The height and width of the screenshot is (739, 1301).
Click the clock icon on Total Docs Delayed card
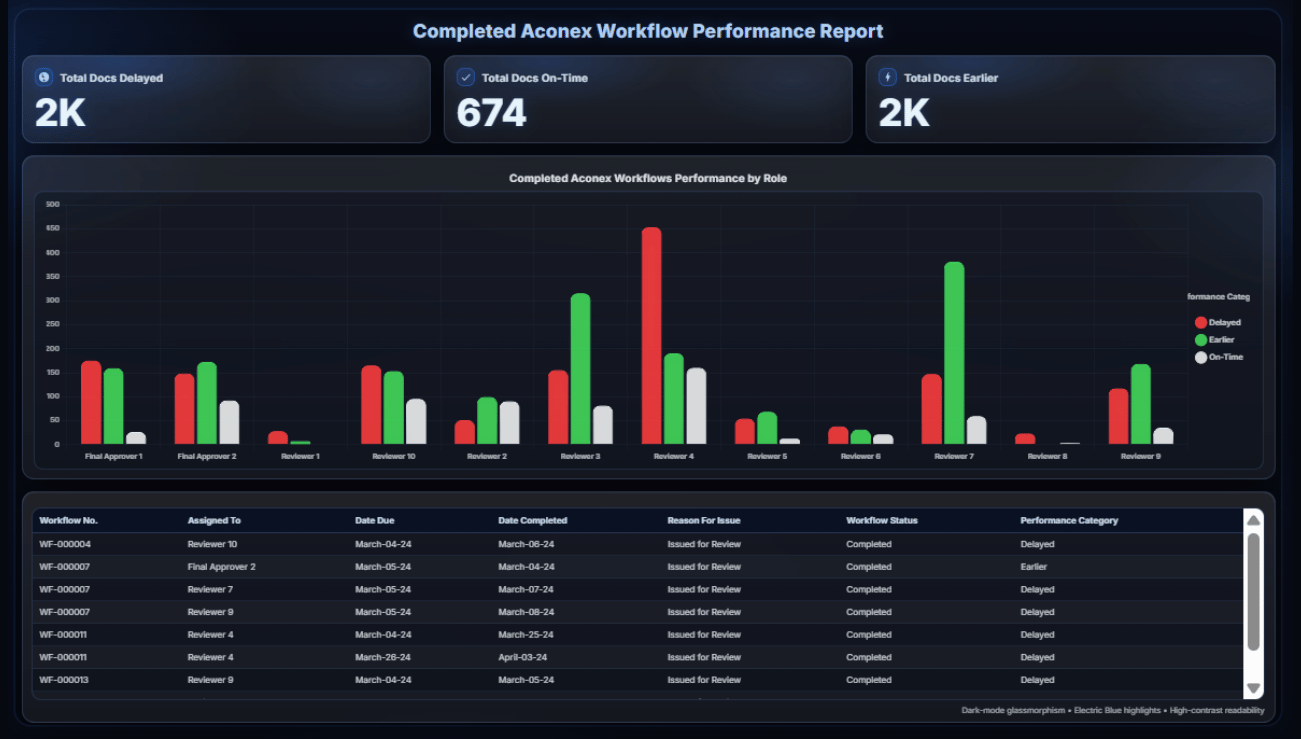point(44,78)
